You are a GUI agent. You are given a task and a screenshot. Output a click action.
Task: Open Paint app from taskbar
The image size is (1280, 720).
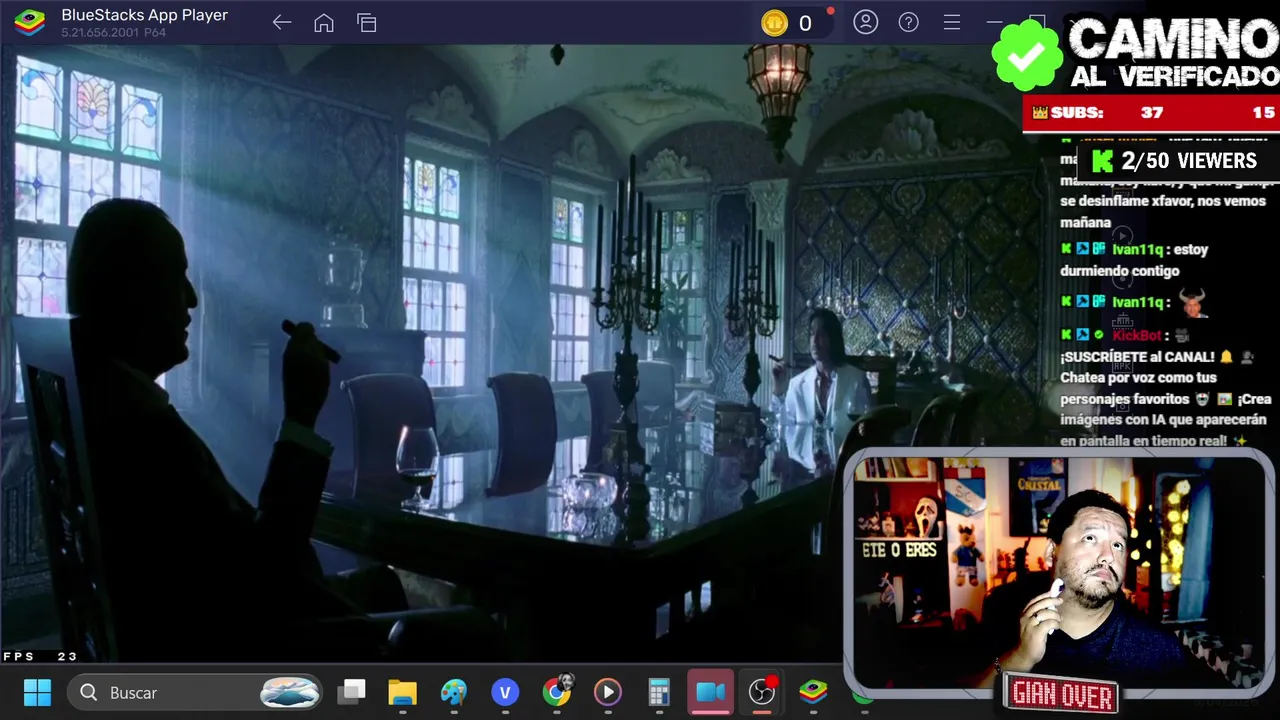tap(453, 692)
